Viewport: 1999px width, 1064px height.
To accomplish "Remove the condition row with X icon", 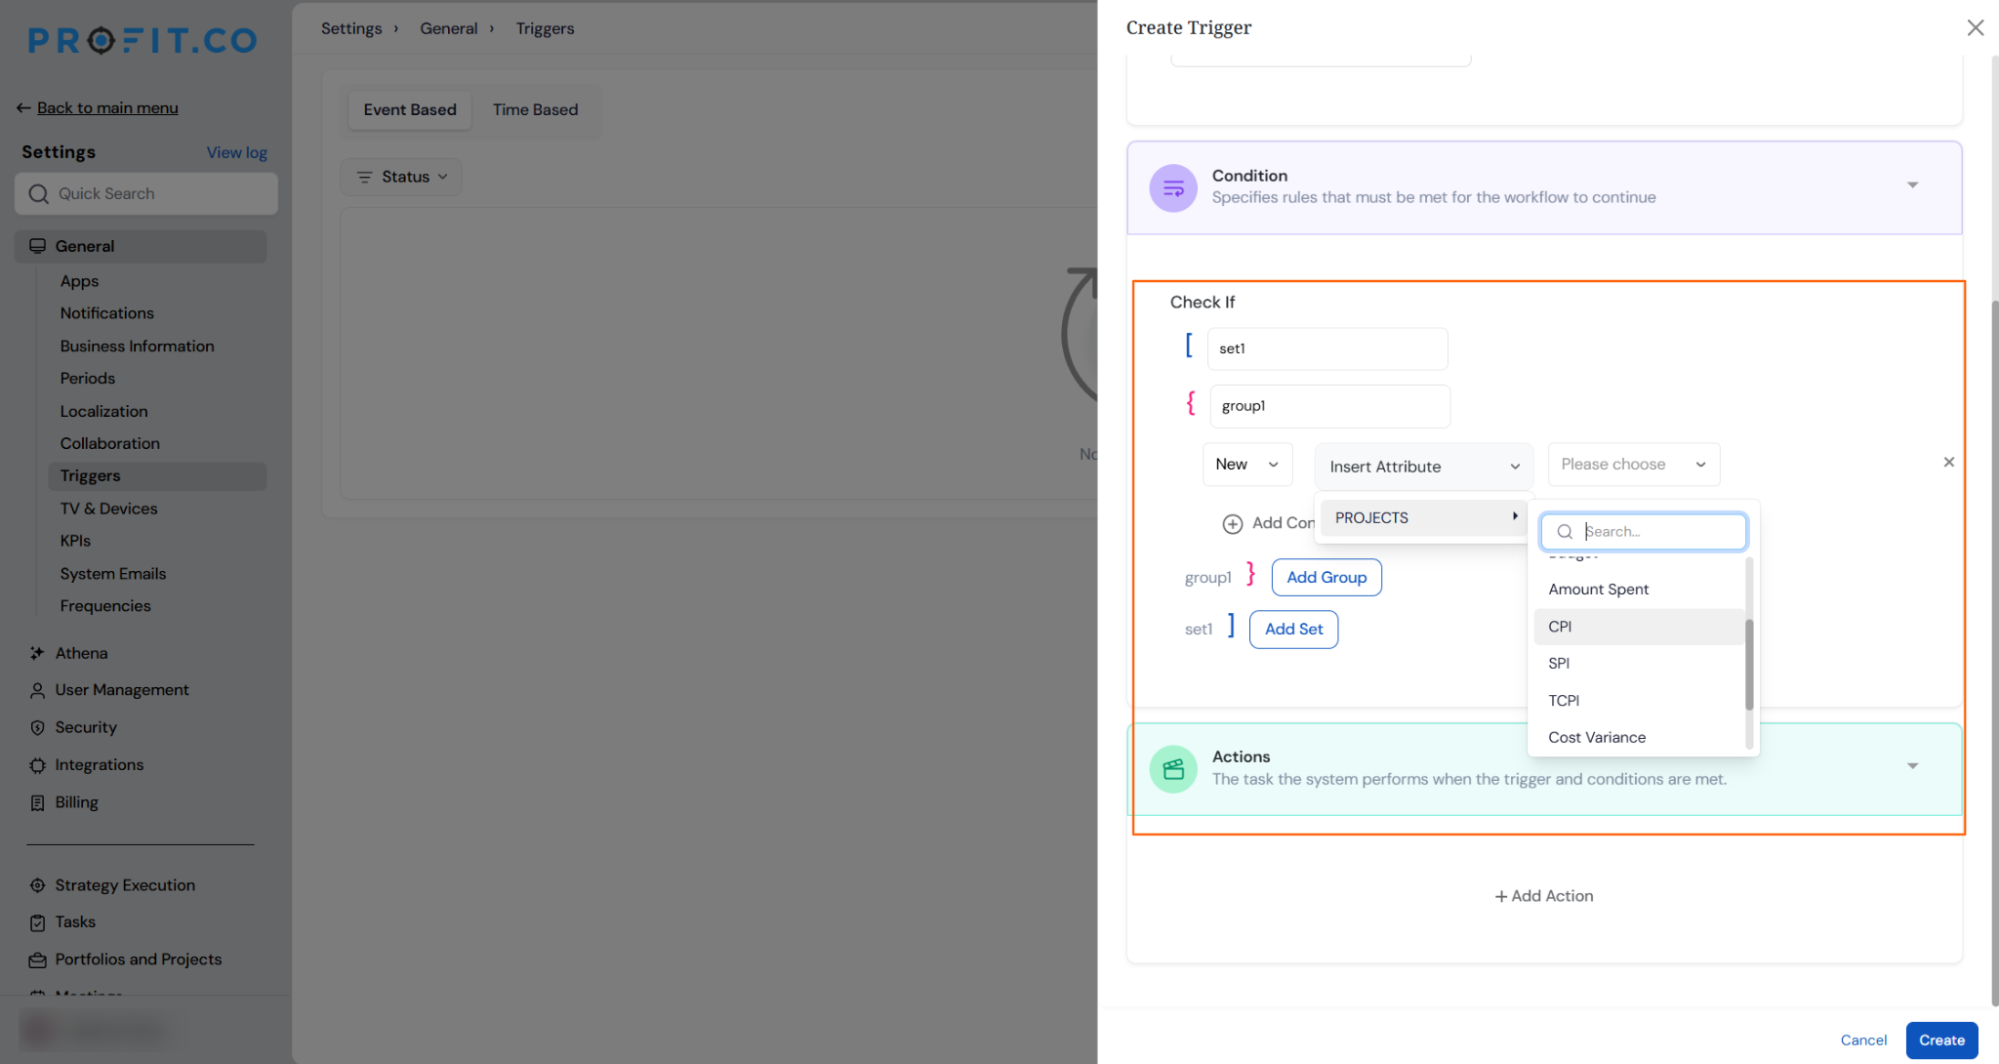I will pyautogui.click(x=1948, y=462).
